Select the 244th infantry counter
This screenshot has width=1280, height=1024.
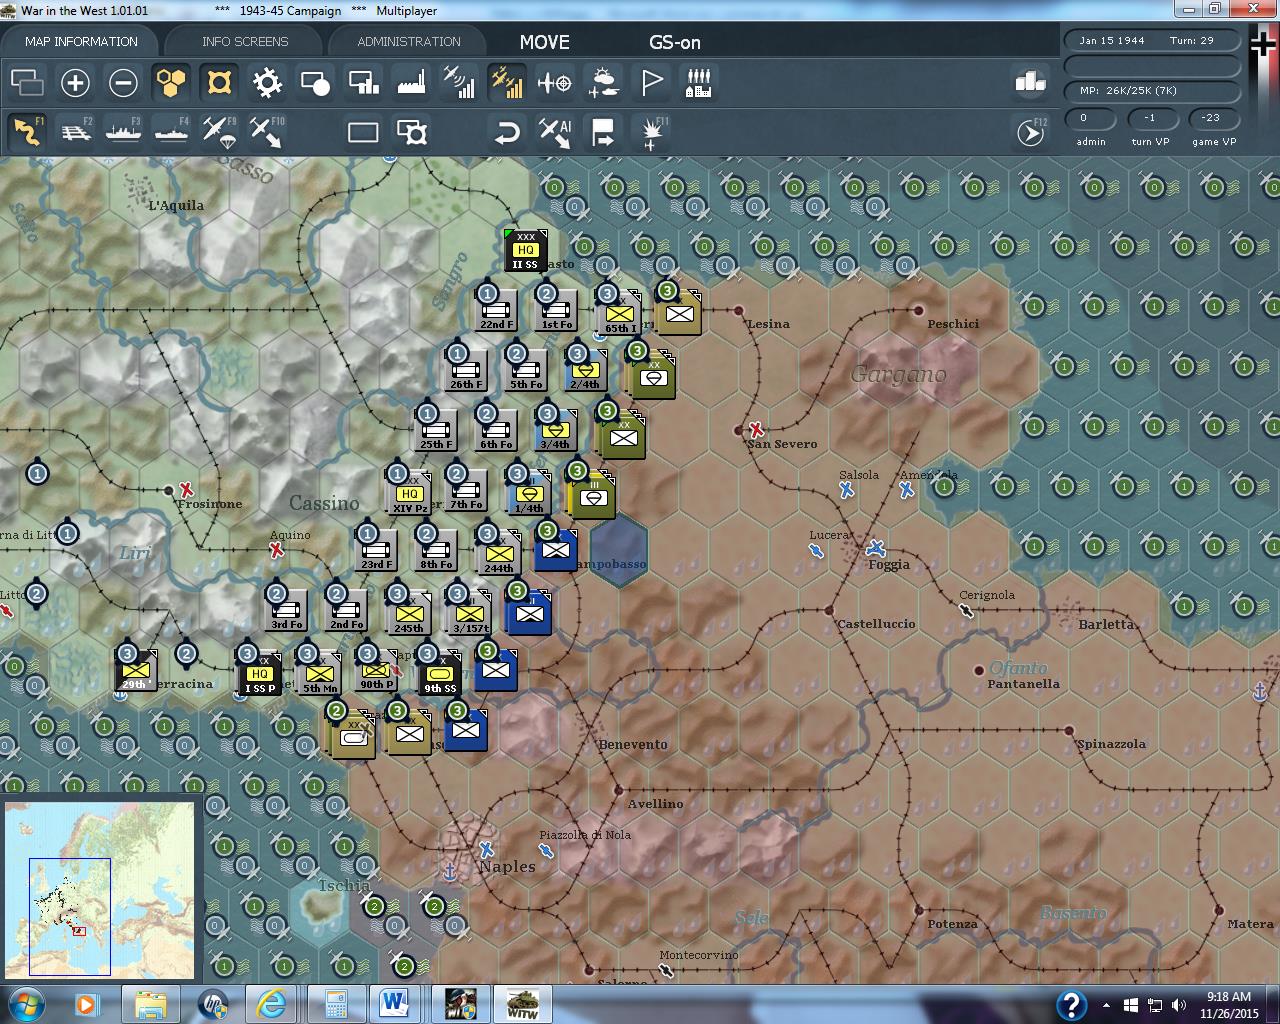(x=499, y=555)
